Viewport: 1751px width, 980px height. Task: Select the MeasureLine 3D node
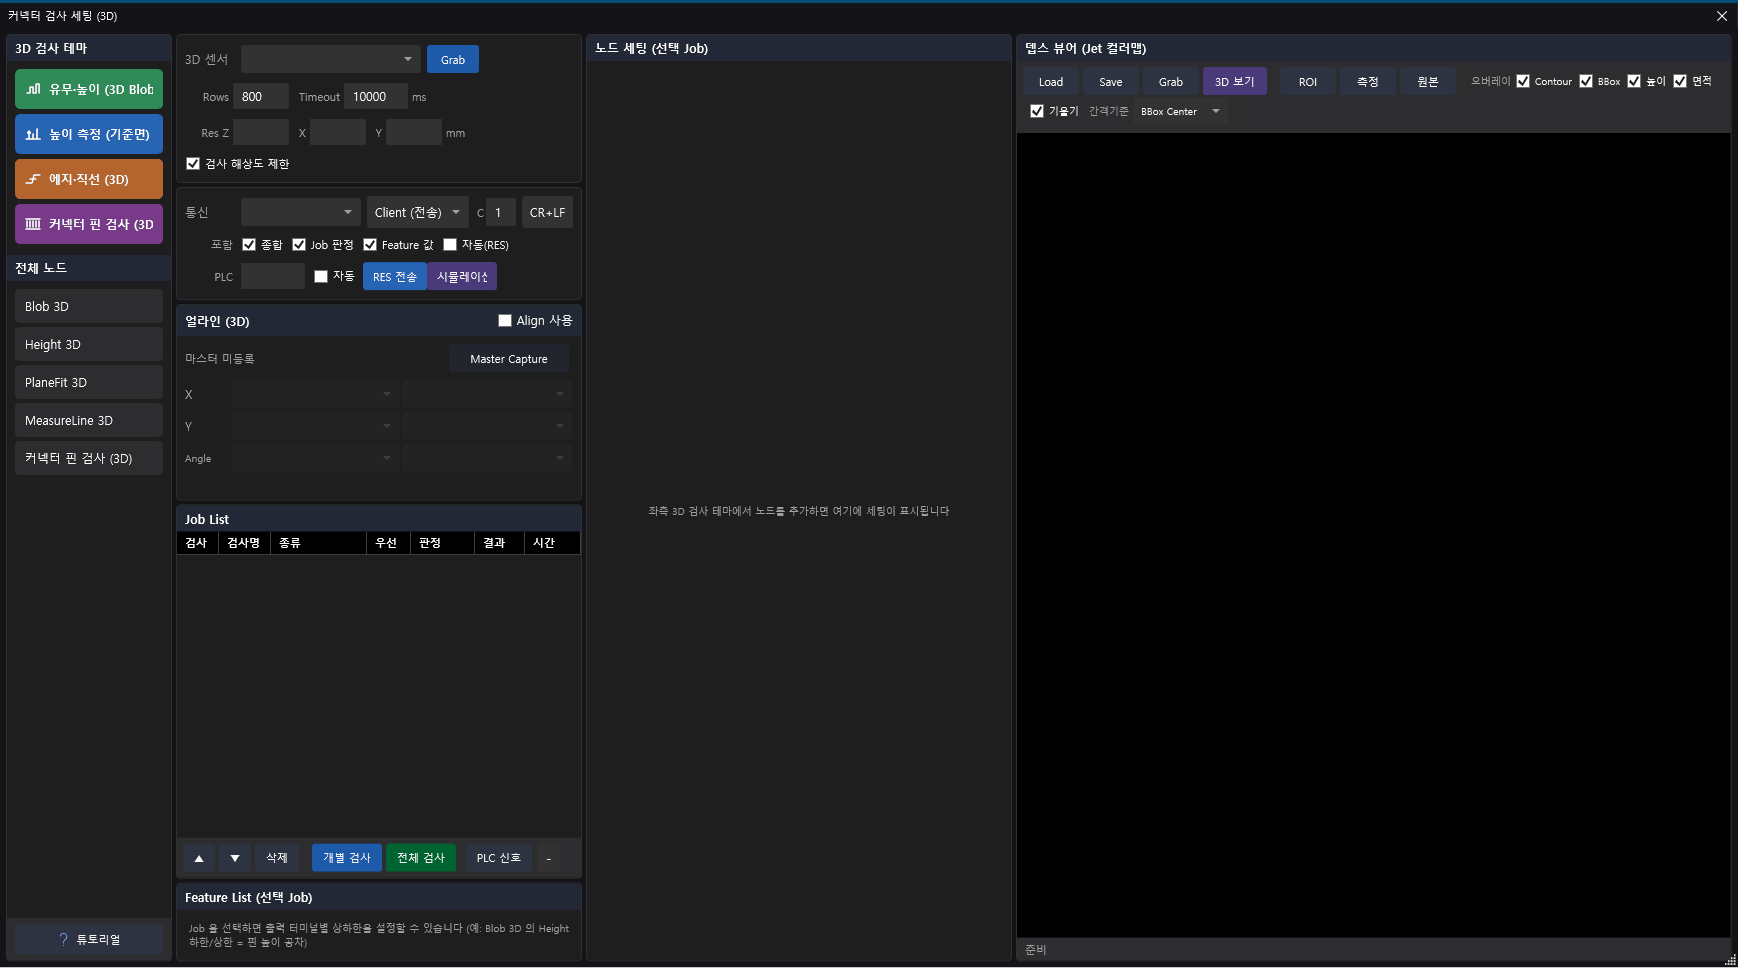89,421
